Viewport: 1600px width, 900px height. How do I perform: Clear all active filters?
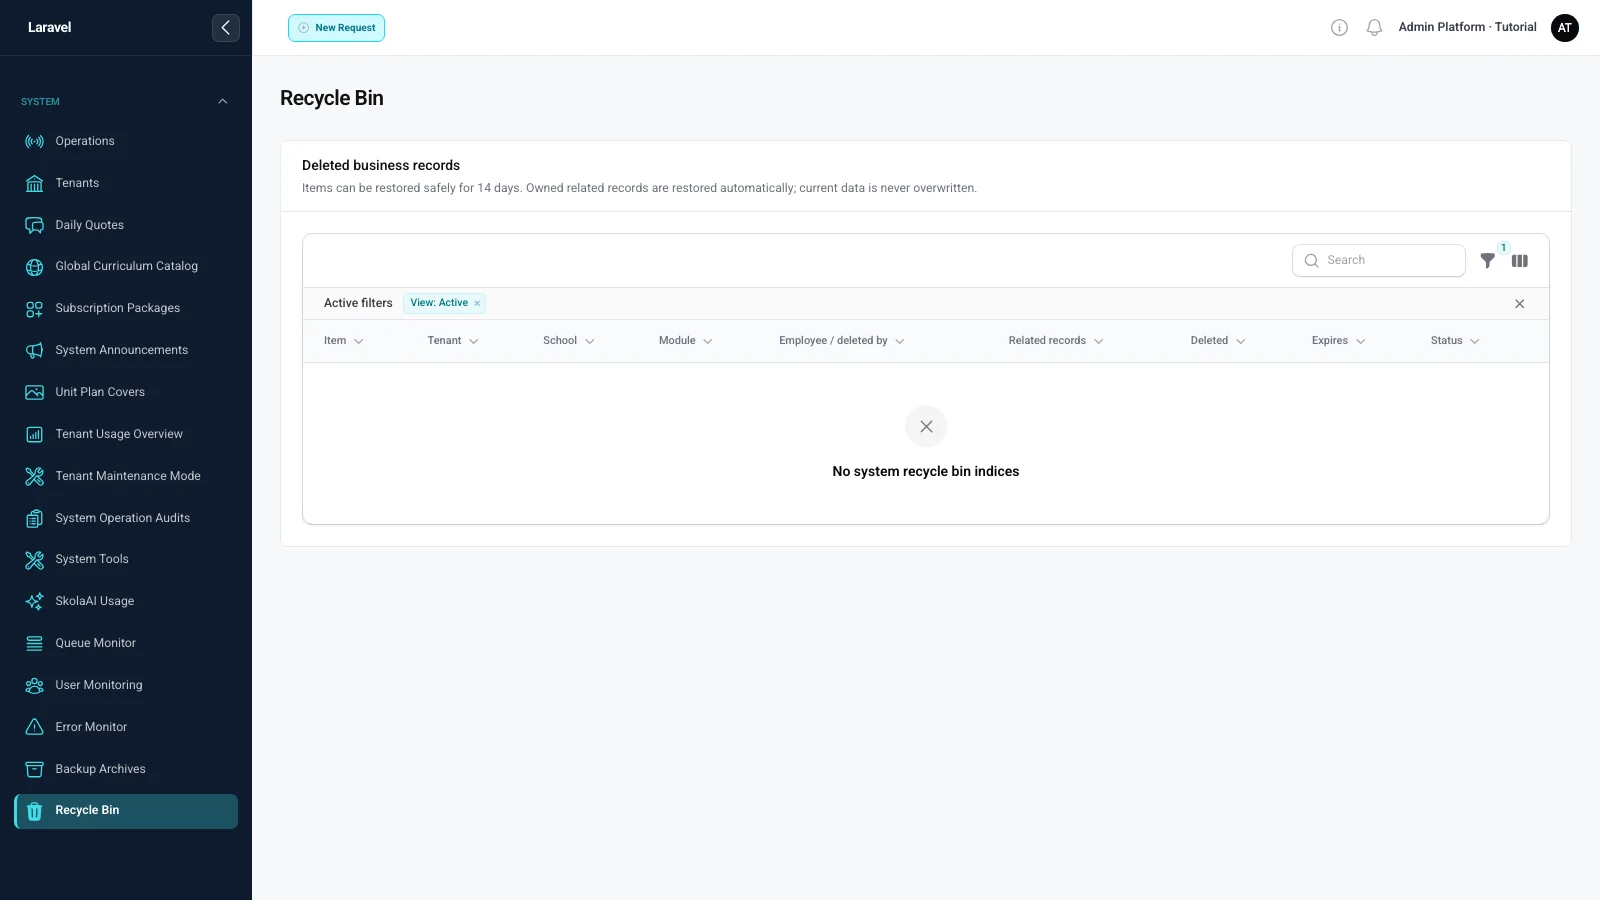click(x=1519, y=304)
